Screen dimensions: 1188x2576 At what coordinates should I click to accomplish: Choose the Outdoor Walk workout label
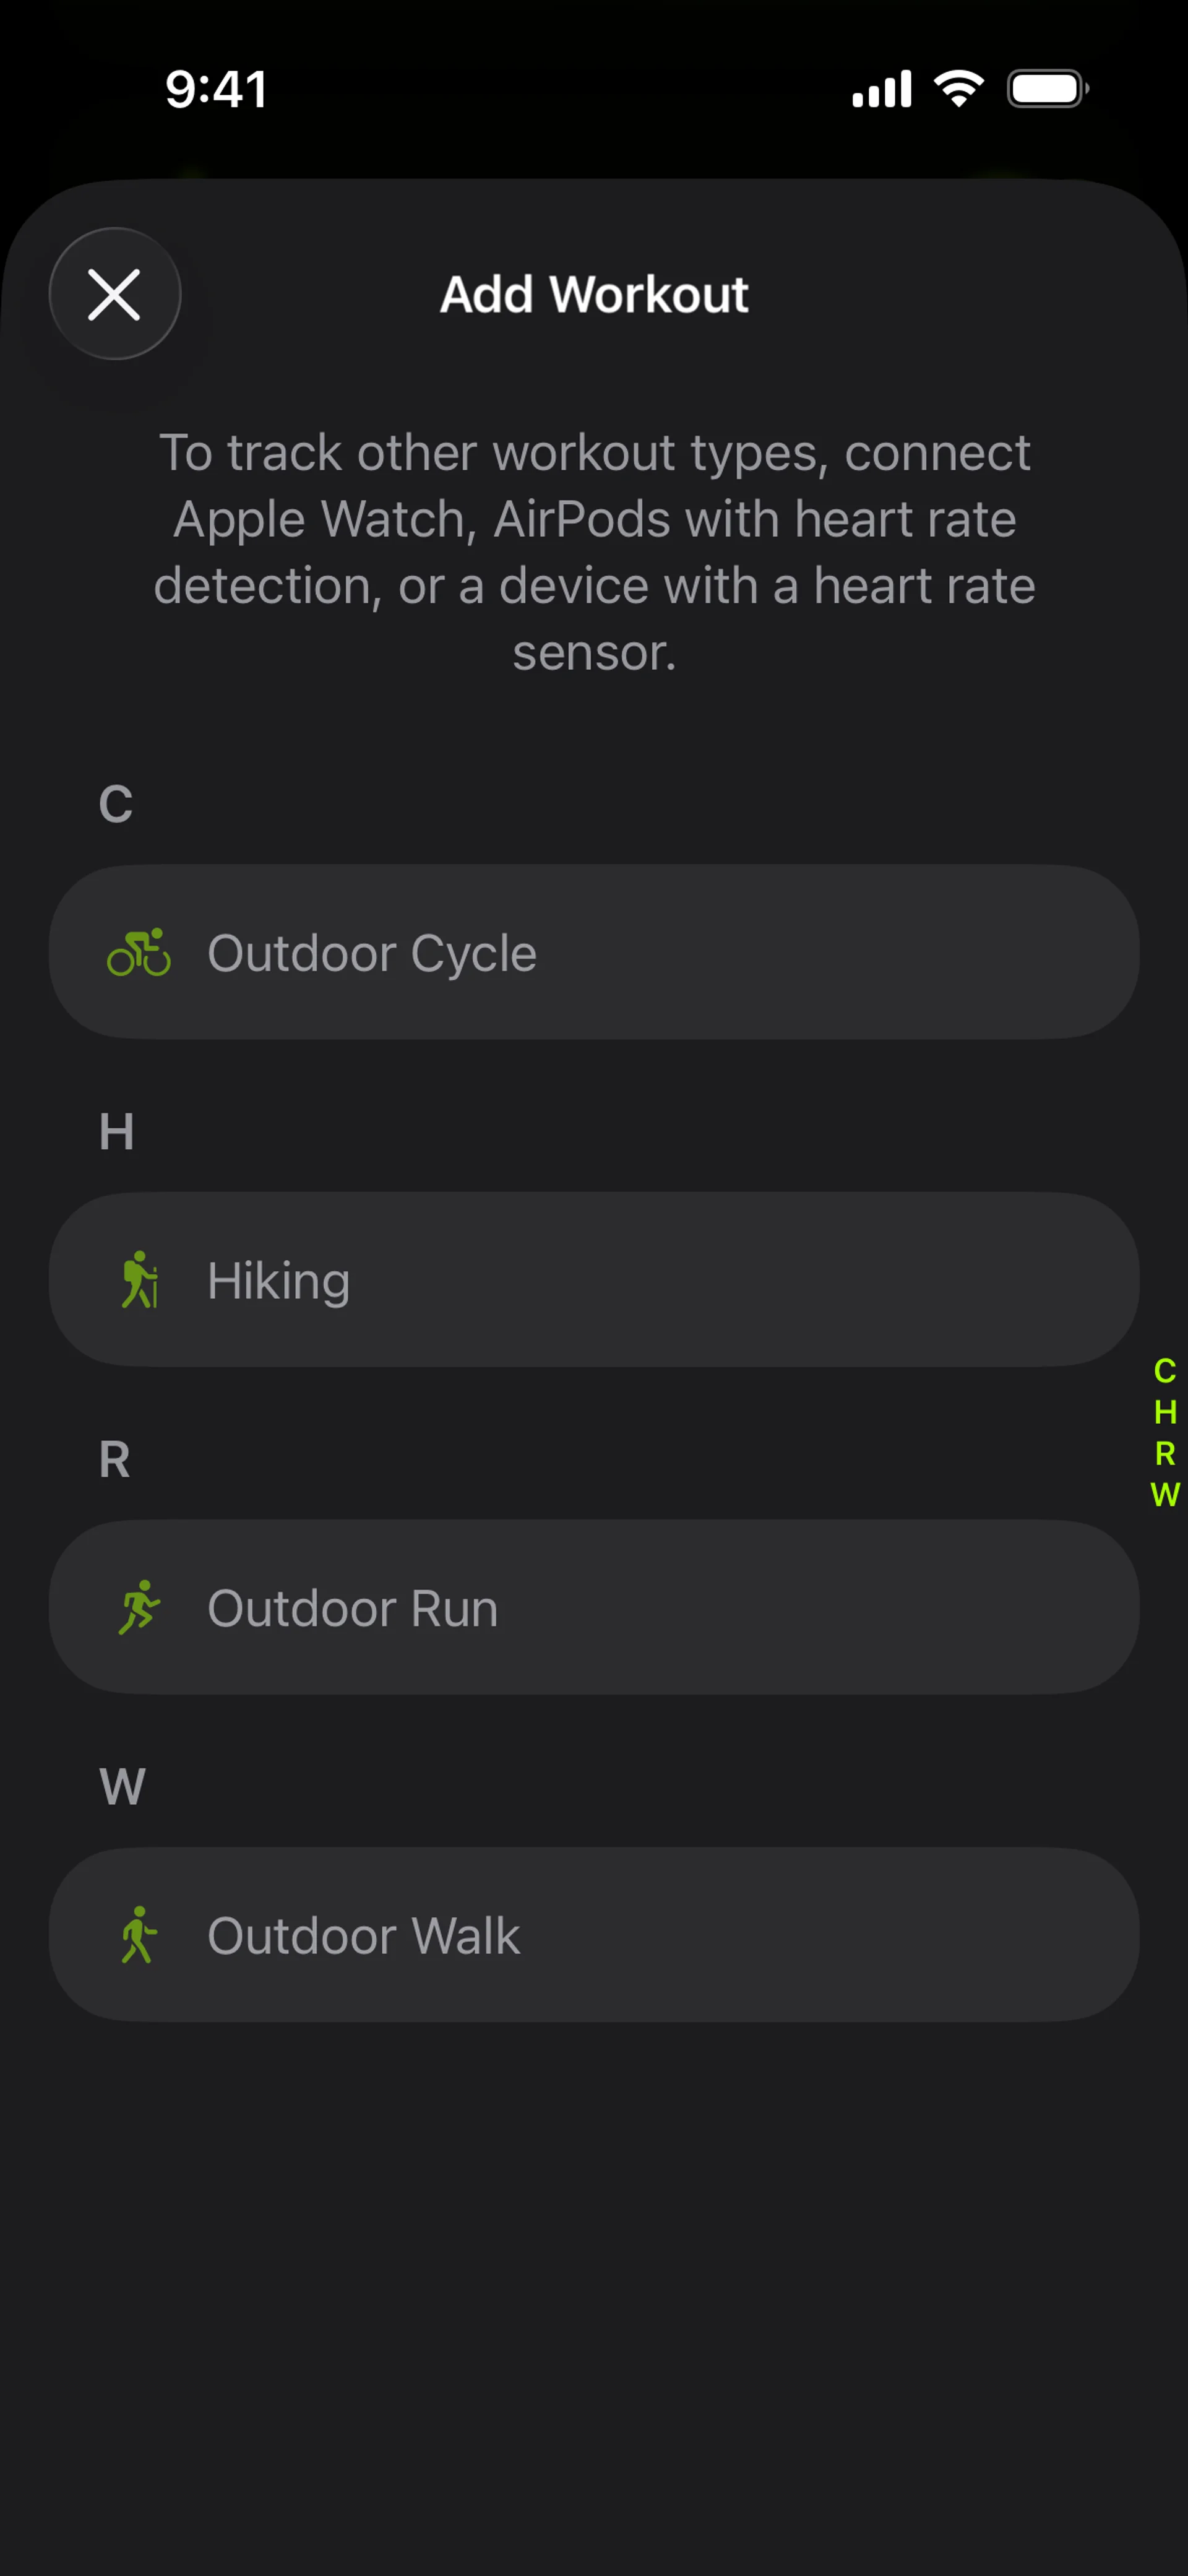(x=364, y=1936)
